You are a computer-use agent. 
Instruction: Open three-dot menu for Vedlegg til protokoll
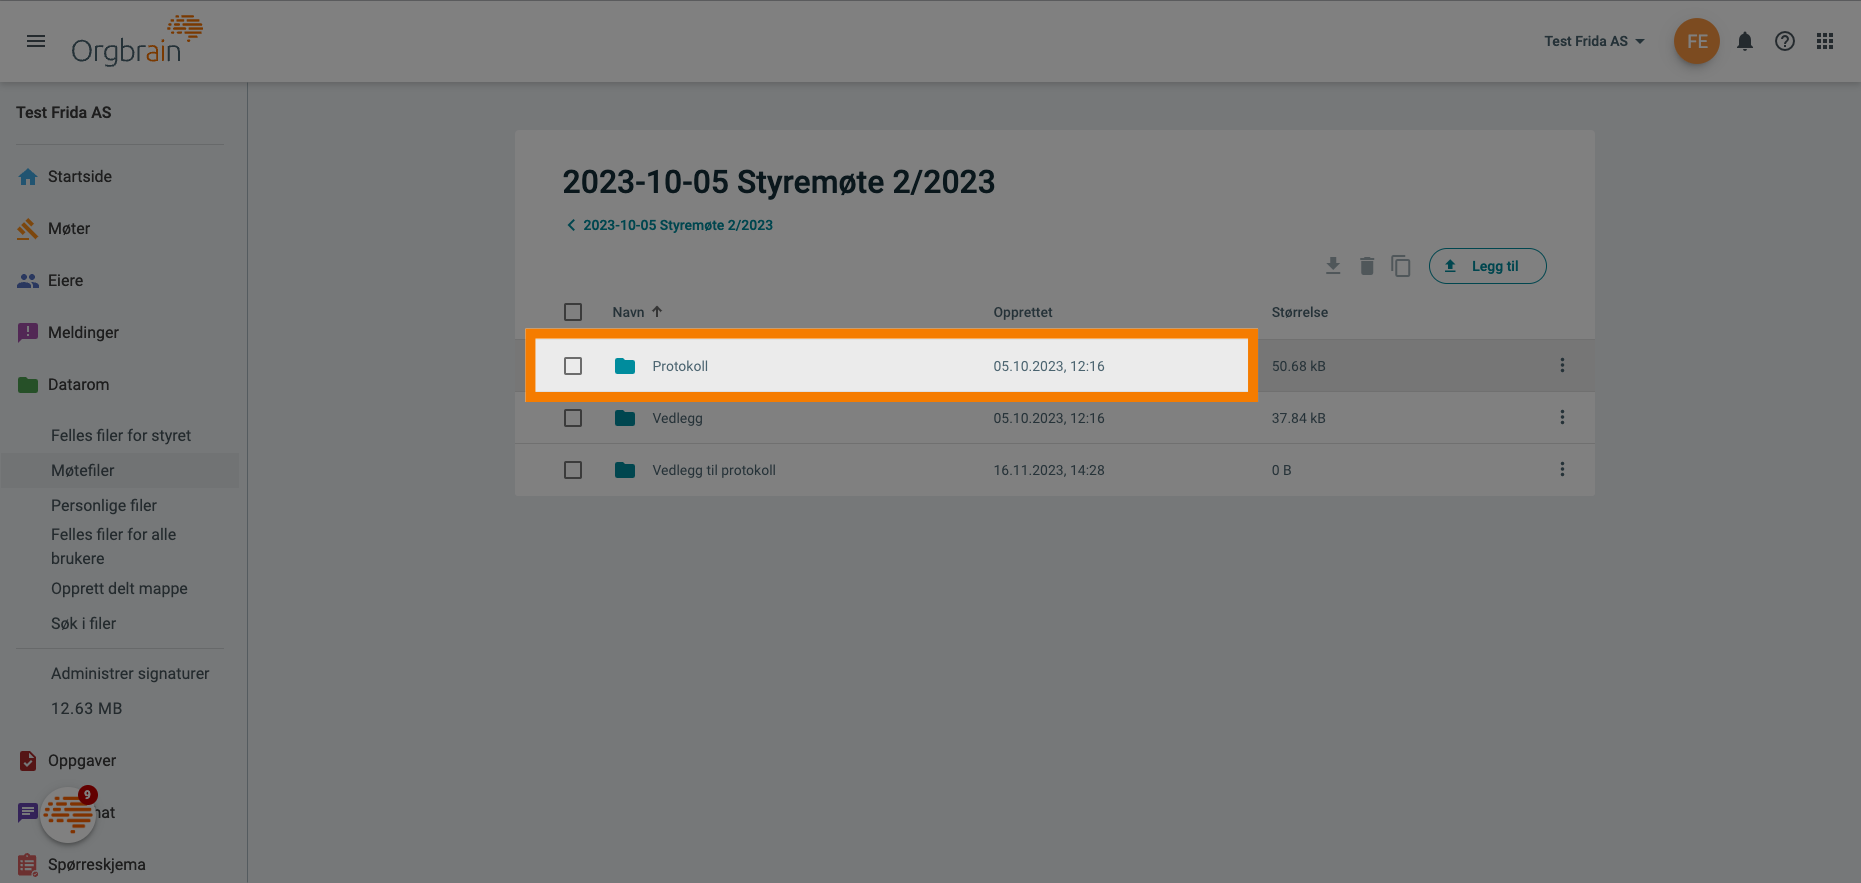(1562, 470)
